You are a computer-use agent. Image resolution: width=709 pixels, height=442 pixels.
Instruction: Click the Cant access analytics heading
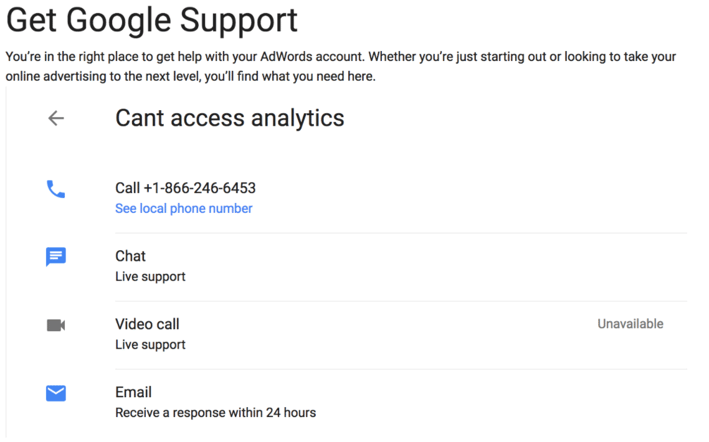[229, 118]
